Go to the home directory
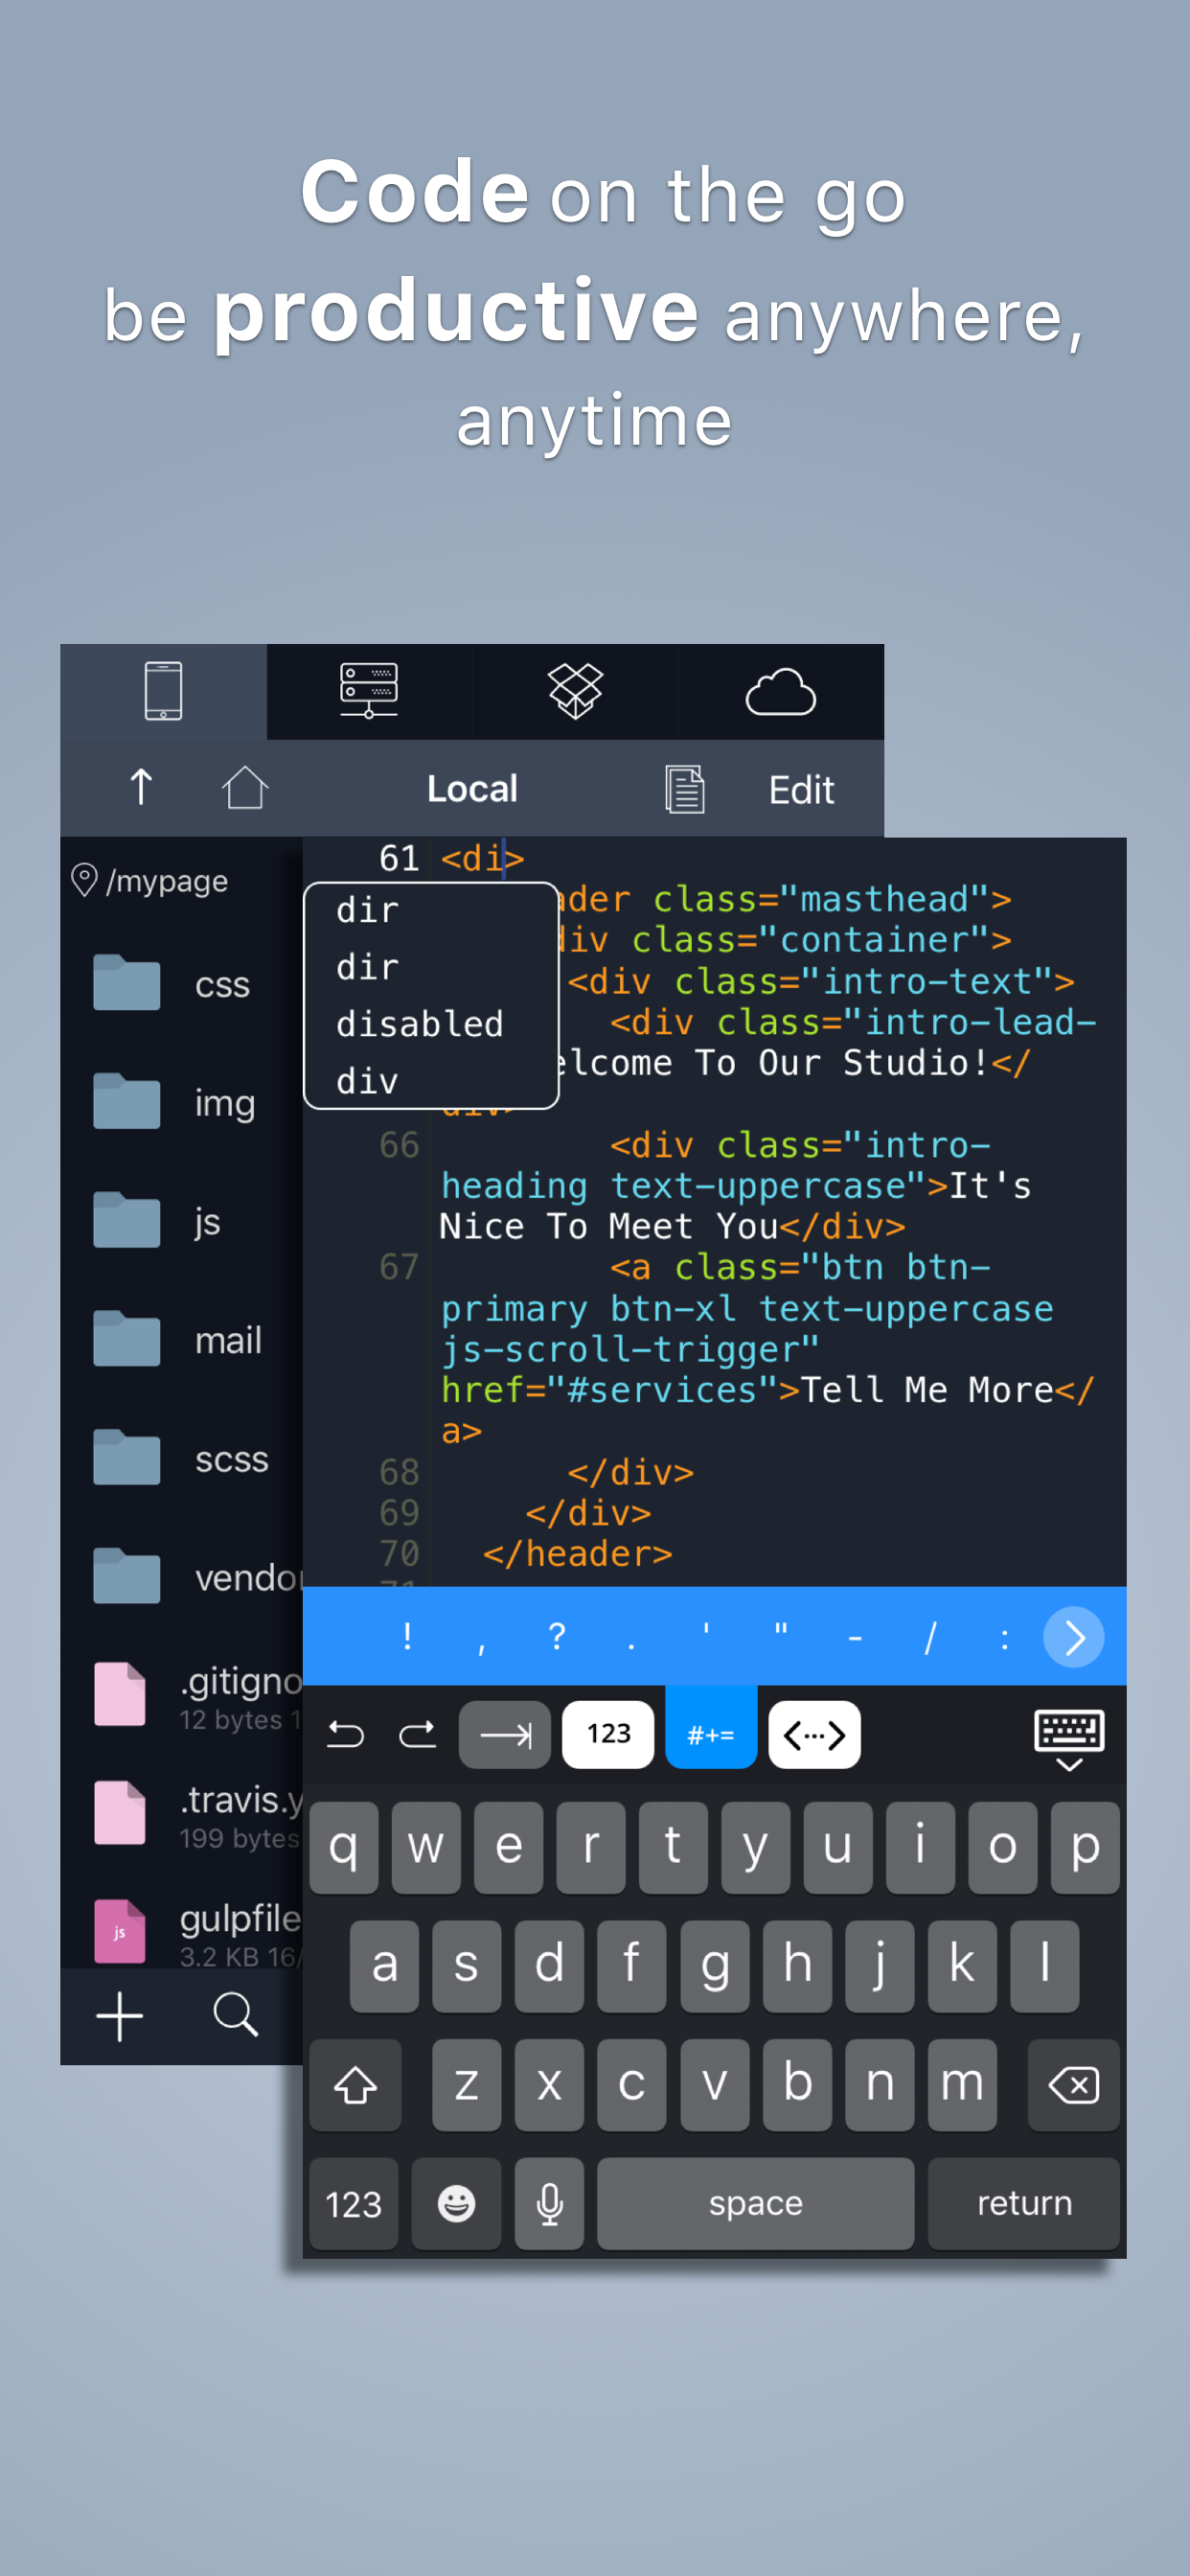Image resolution: width=1190 pixels, height=2576 pixels. [245, 787]
